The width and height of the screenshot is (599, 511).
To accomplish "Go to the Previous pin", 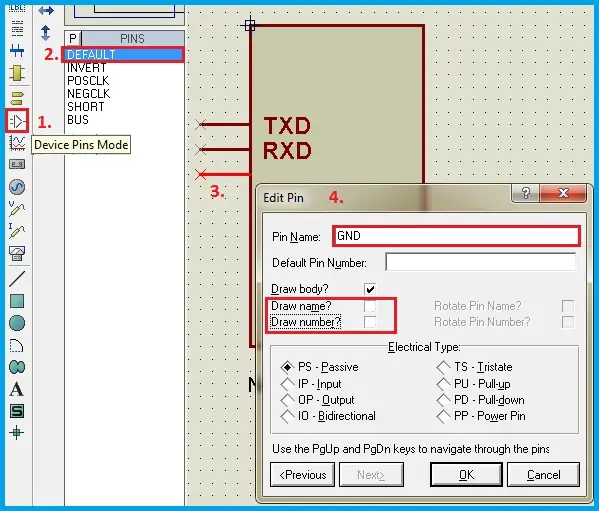I will click(x=303, y=475).
